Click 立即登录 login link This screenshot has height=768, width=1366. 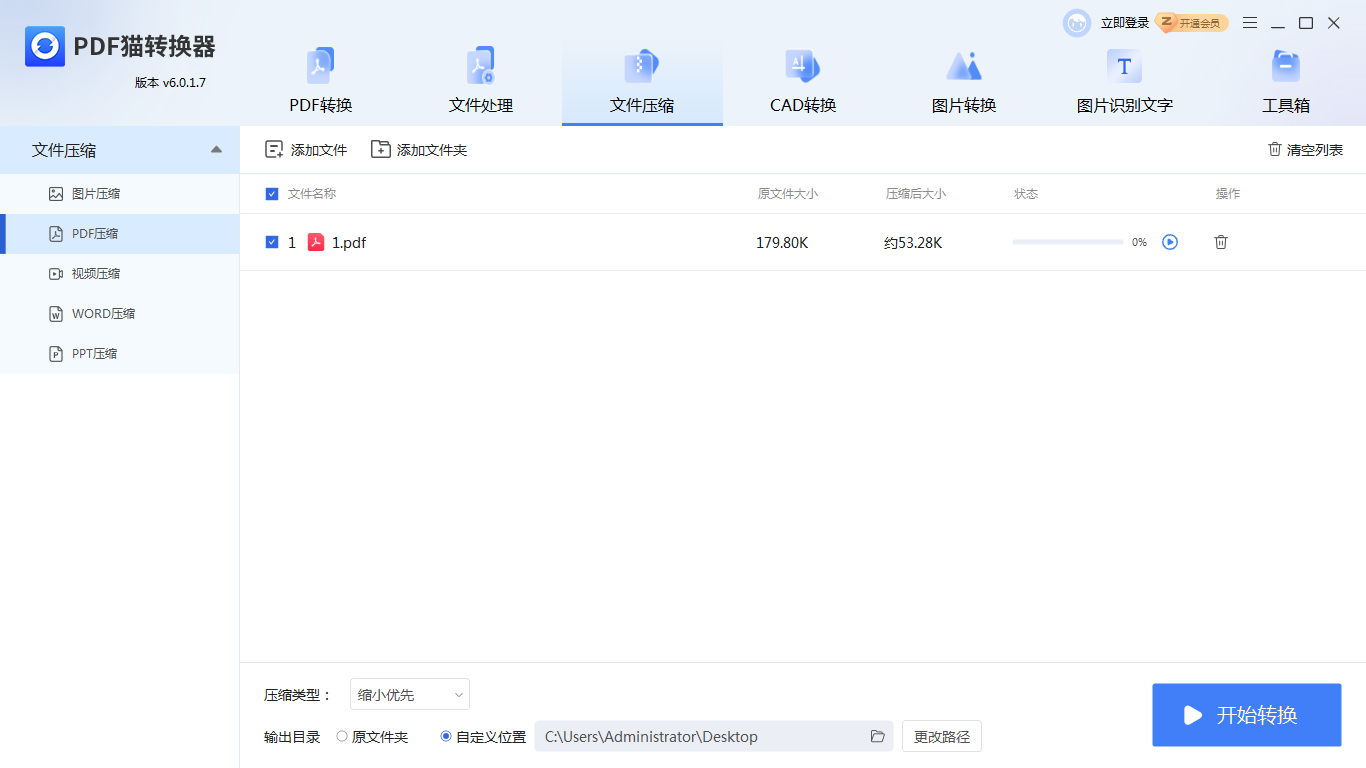[1125, 23]
